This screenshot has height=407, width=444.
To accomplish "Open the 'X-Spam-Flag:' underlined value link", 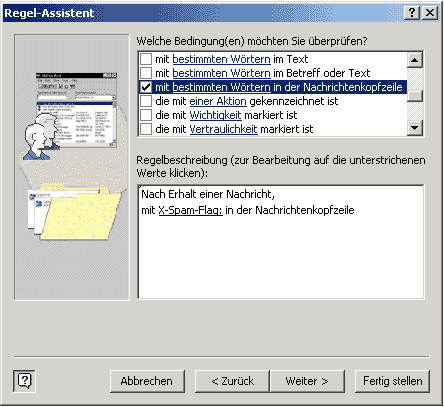I will pyautogui.click(x=190, y=210).
